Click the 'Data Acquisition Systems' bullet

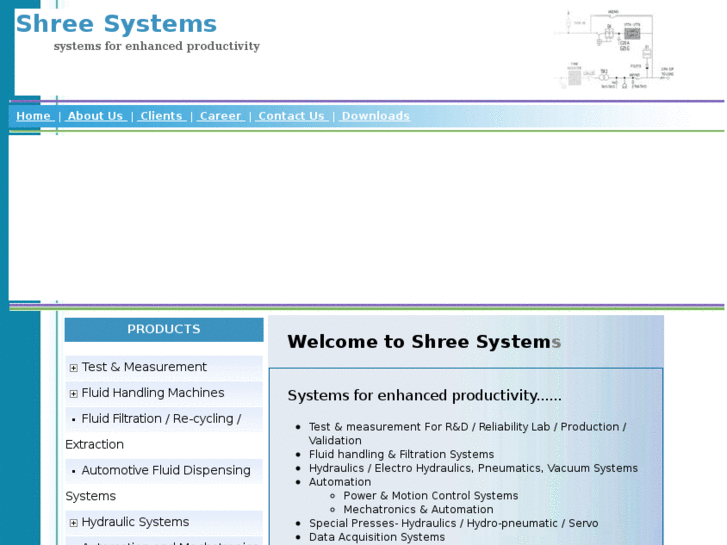(x=377, y=537)
